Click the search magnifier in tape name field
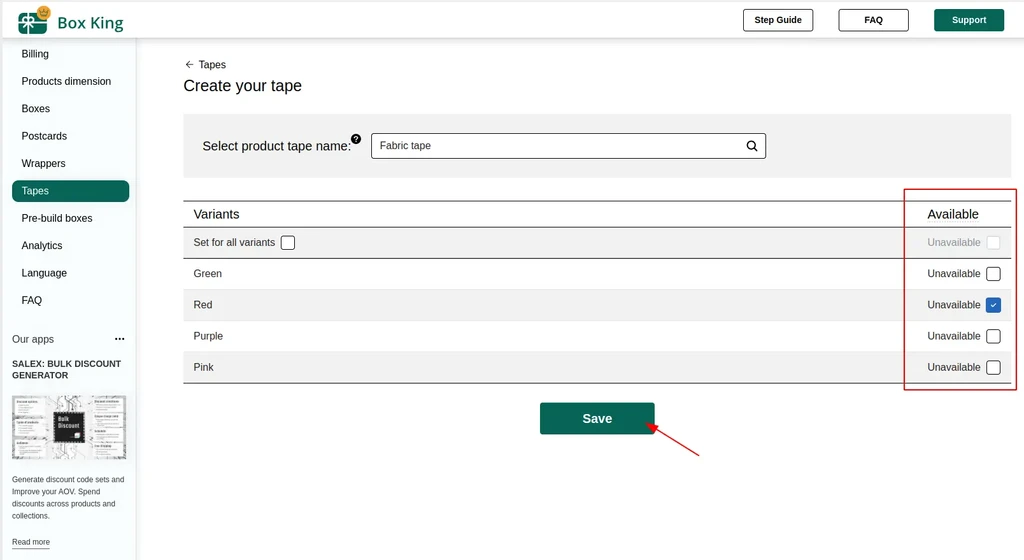The height and width of the screenshot is (560, 1024). 752,146
